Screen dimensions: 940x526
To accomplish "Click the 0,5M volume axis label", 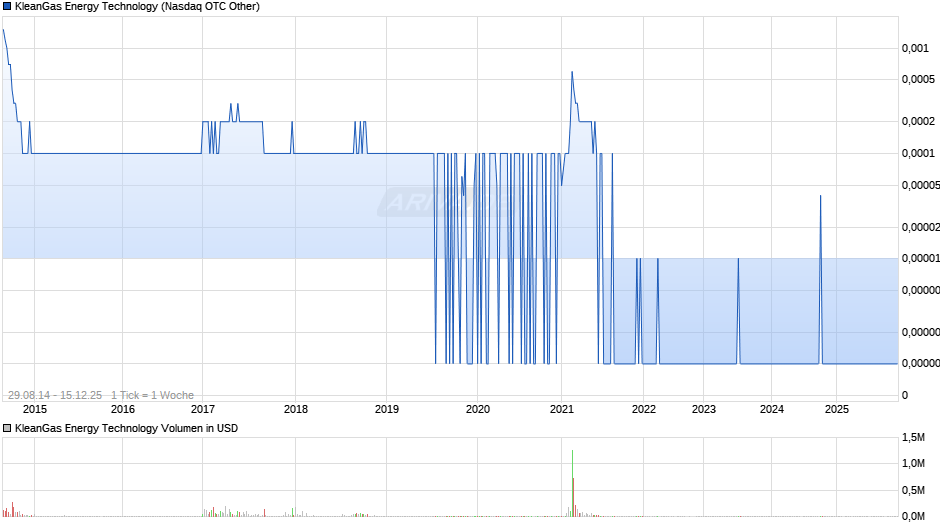I will (914, 491).
